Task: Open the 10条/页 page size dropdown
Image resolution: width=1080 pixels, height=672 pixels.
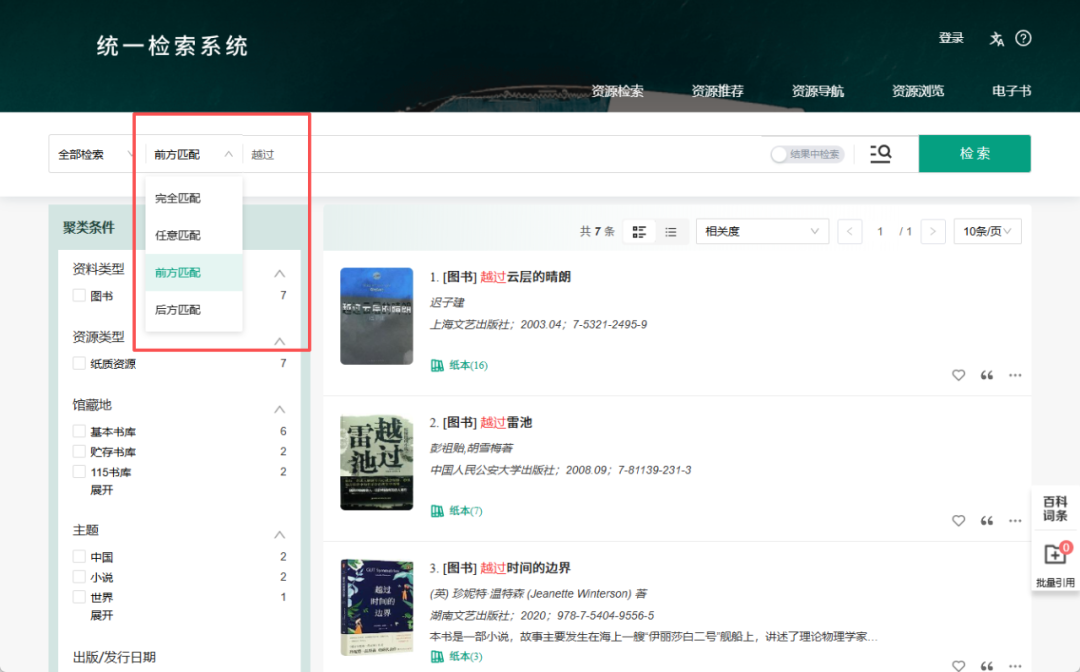Action: [987, 231]
